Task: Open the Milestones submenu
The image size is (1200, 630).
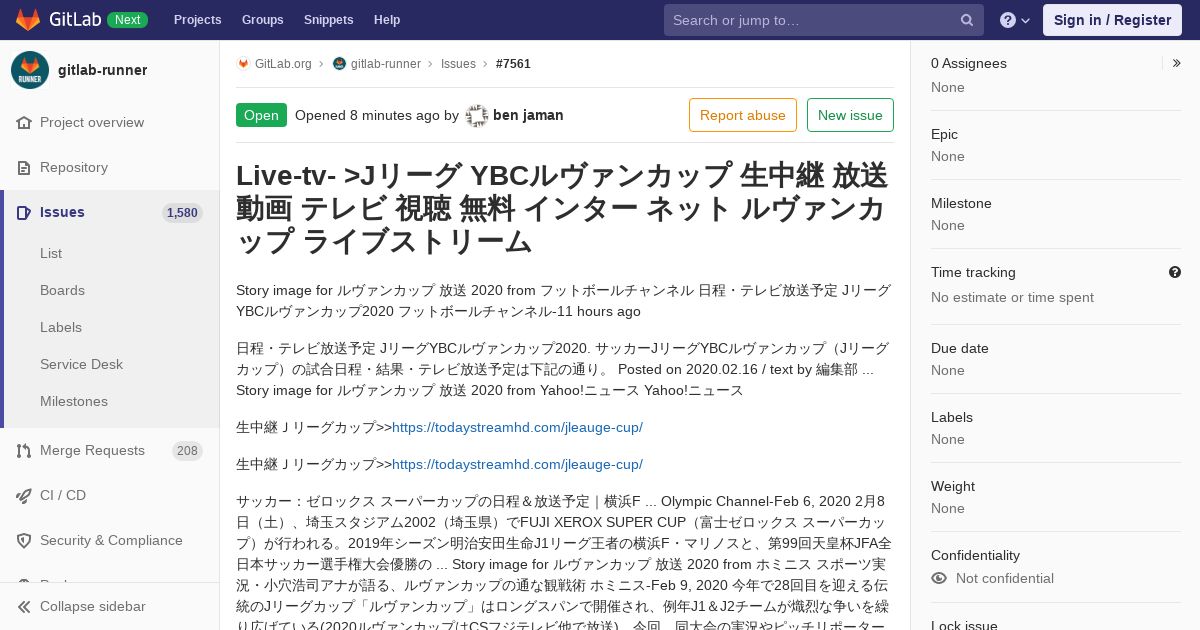Action: pos(74,401)
